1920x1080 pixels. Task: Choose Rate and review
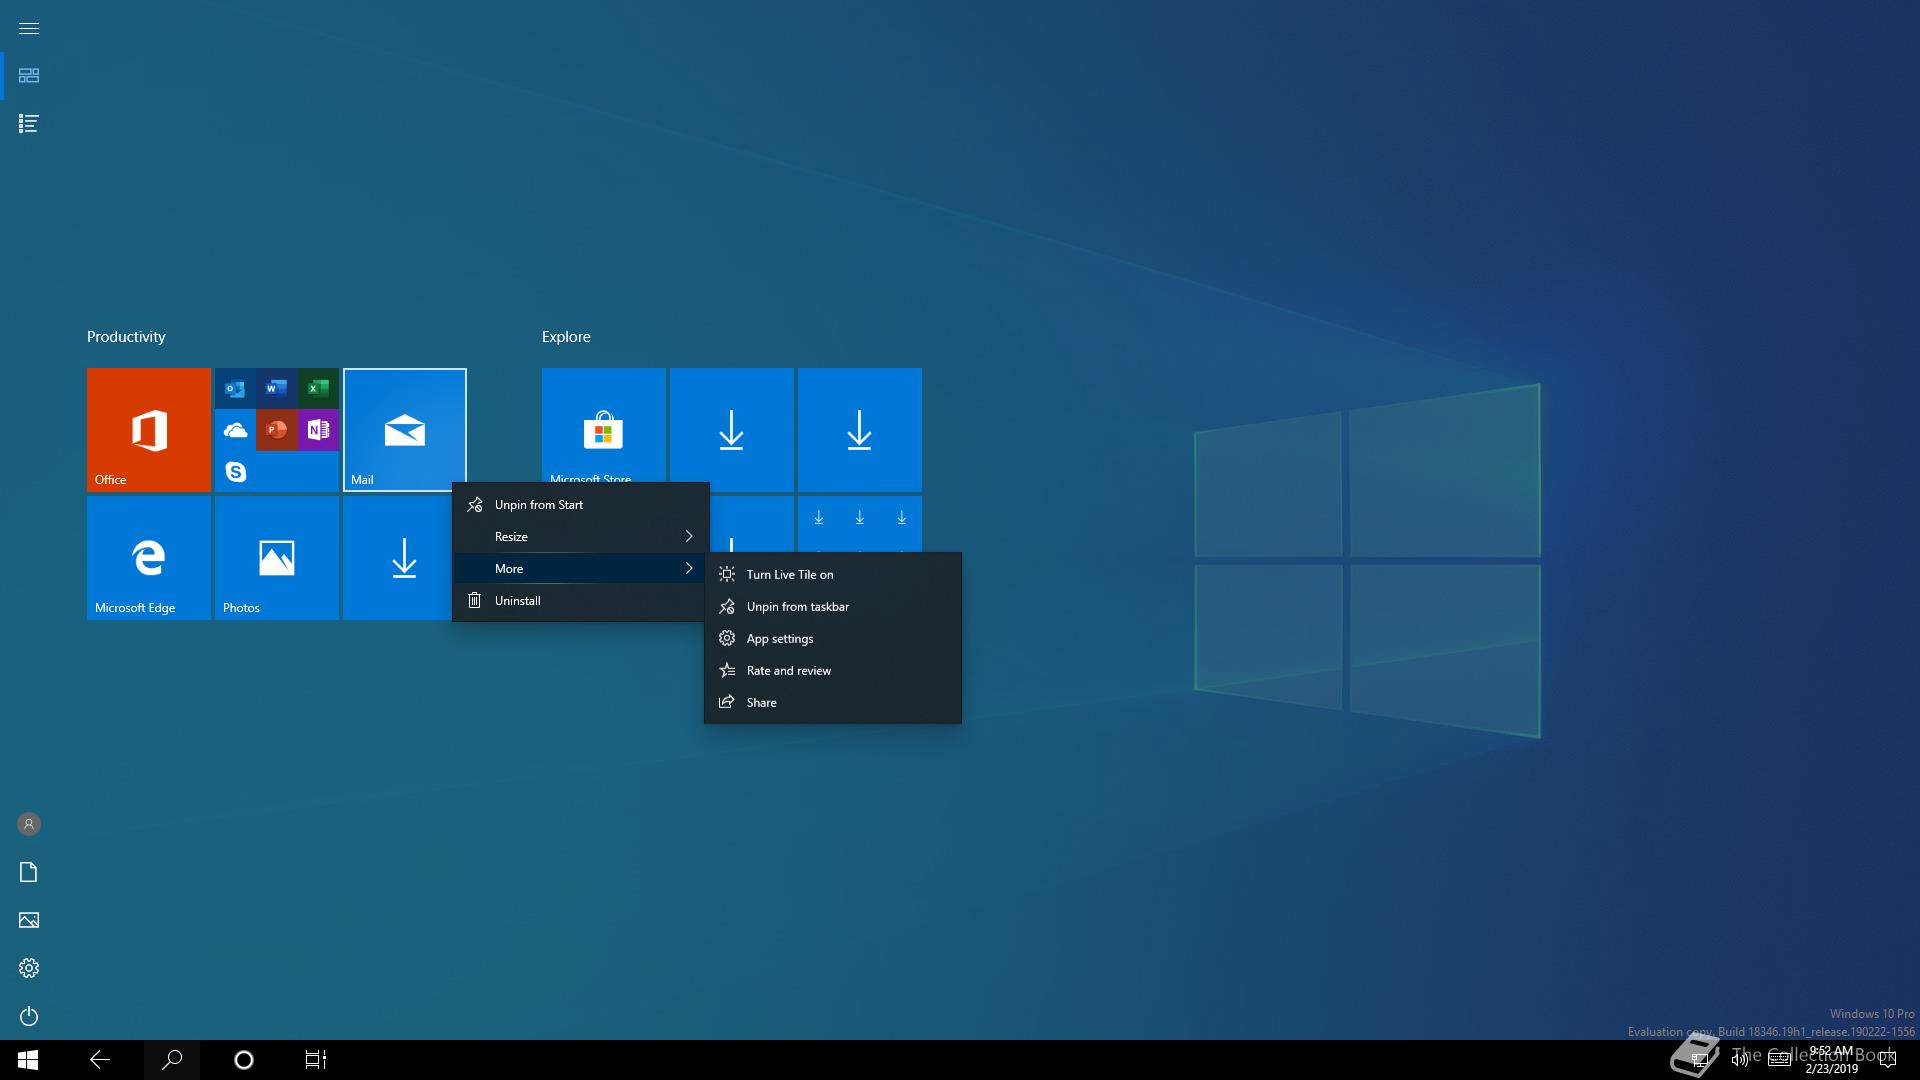tap(833, 670)
